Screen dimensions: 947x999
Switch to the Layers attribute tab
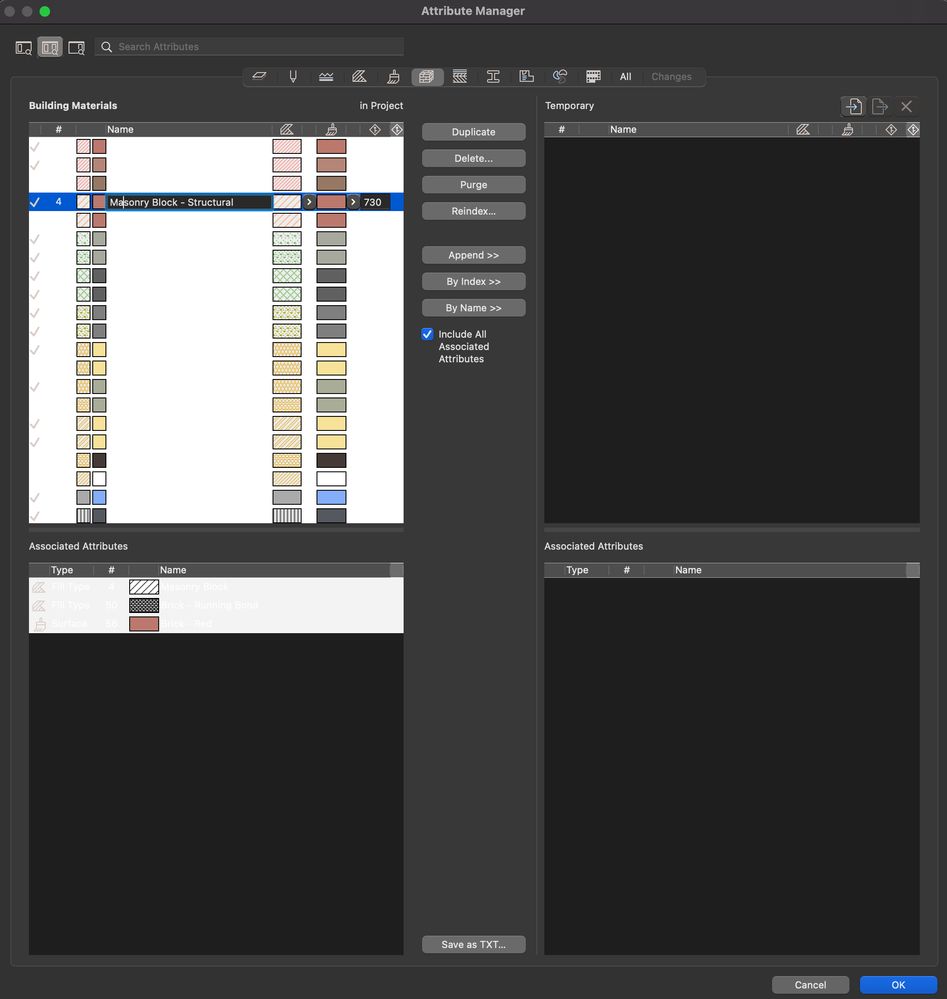coord(259,76)
